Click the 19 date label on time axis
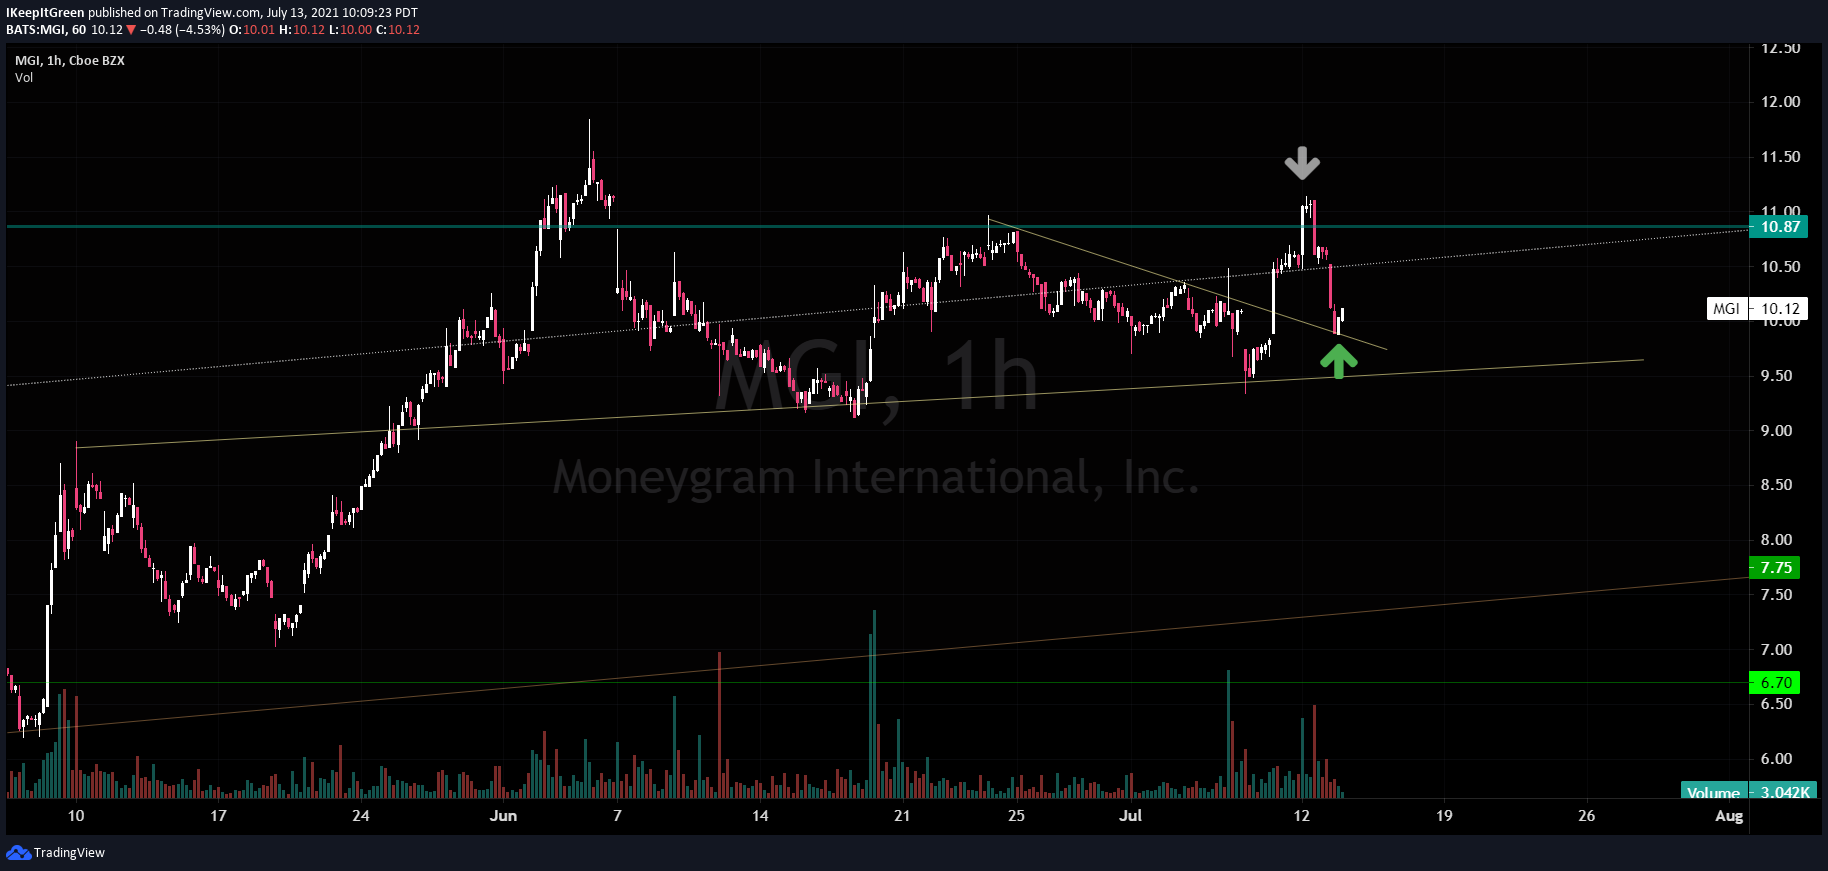1828x871 pixels. coord(1444,816)
